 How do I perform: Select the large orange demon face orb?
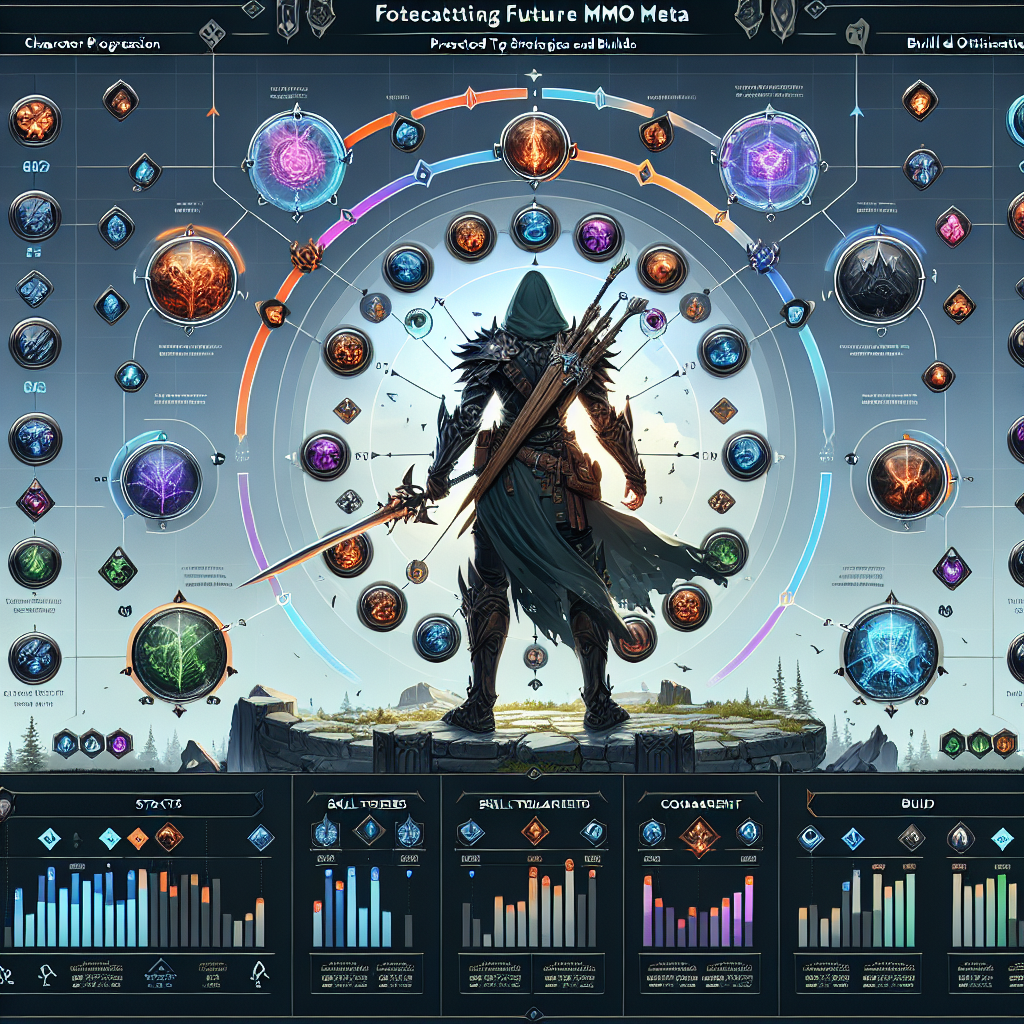(907, 480)
